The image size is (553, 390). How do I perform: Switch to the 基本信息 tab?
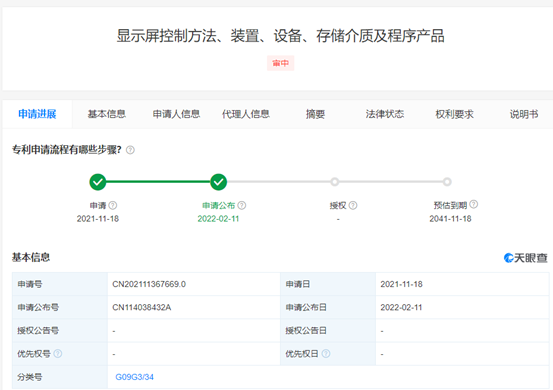[107, 114]
